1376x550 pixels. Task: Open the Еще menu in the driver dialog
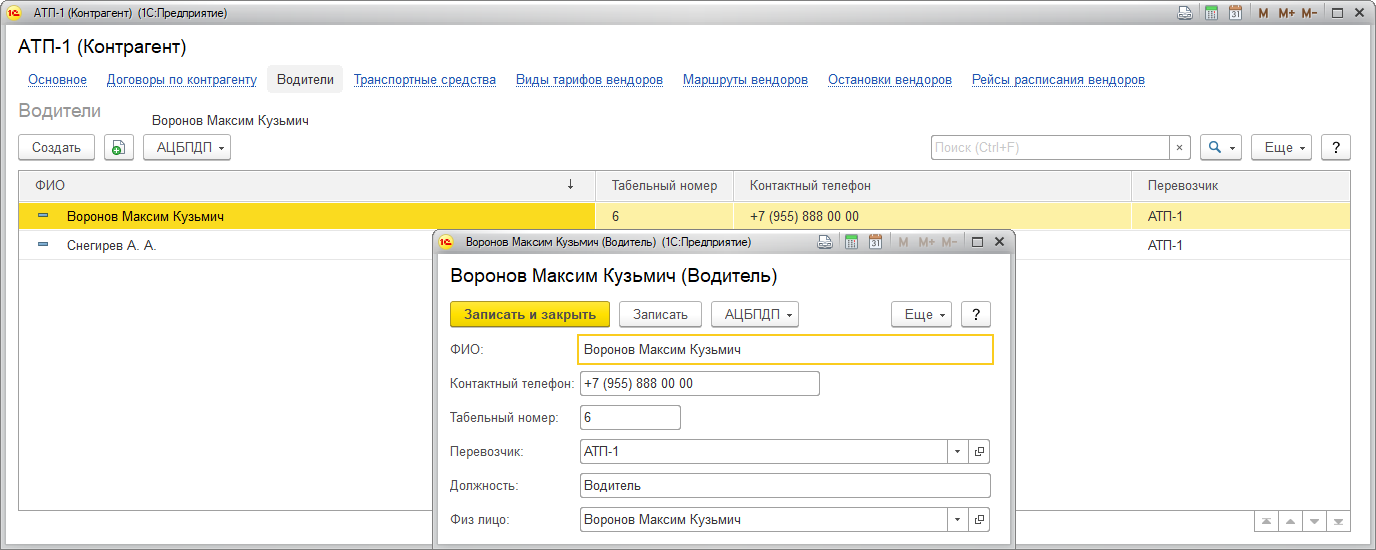pos(921,314)
